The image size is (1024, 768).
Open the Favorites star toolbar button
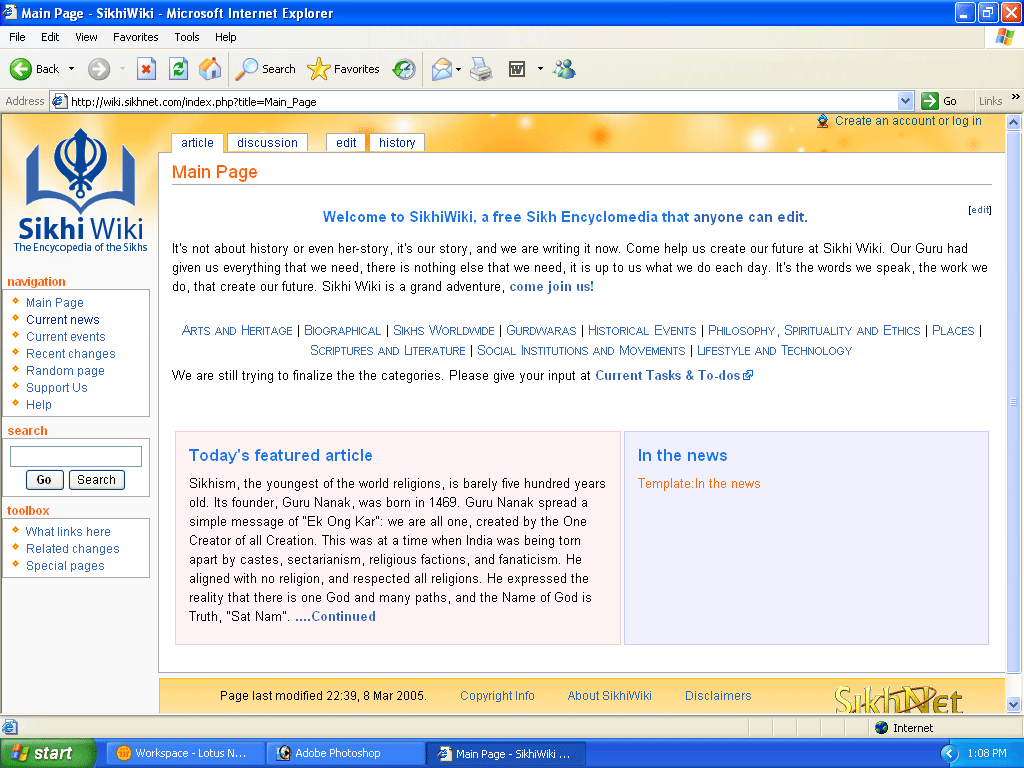(x=344, y=69)
